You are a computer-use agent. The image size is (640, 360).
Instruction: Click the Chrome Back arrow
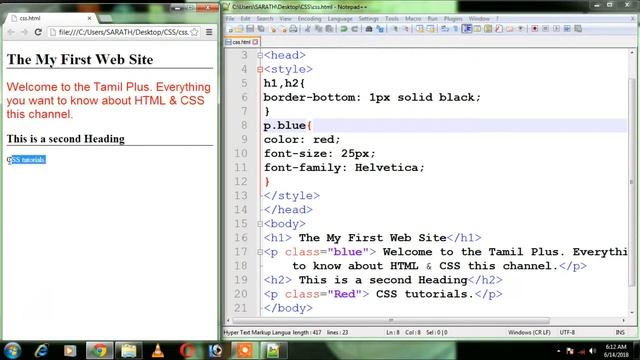tap(11, 32)
